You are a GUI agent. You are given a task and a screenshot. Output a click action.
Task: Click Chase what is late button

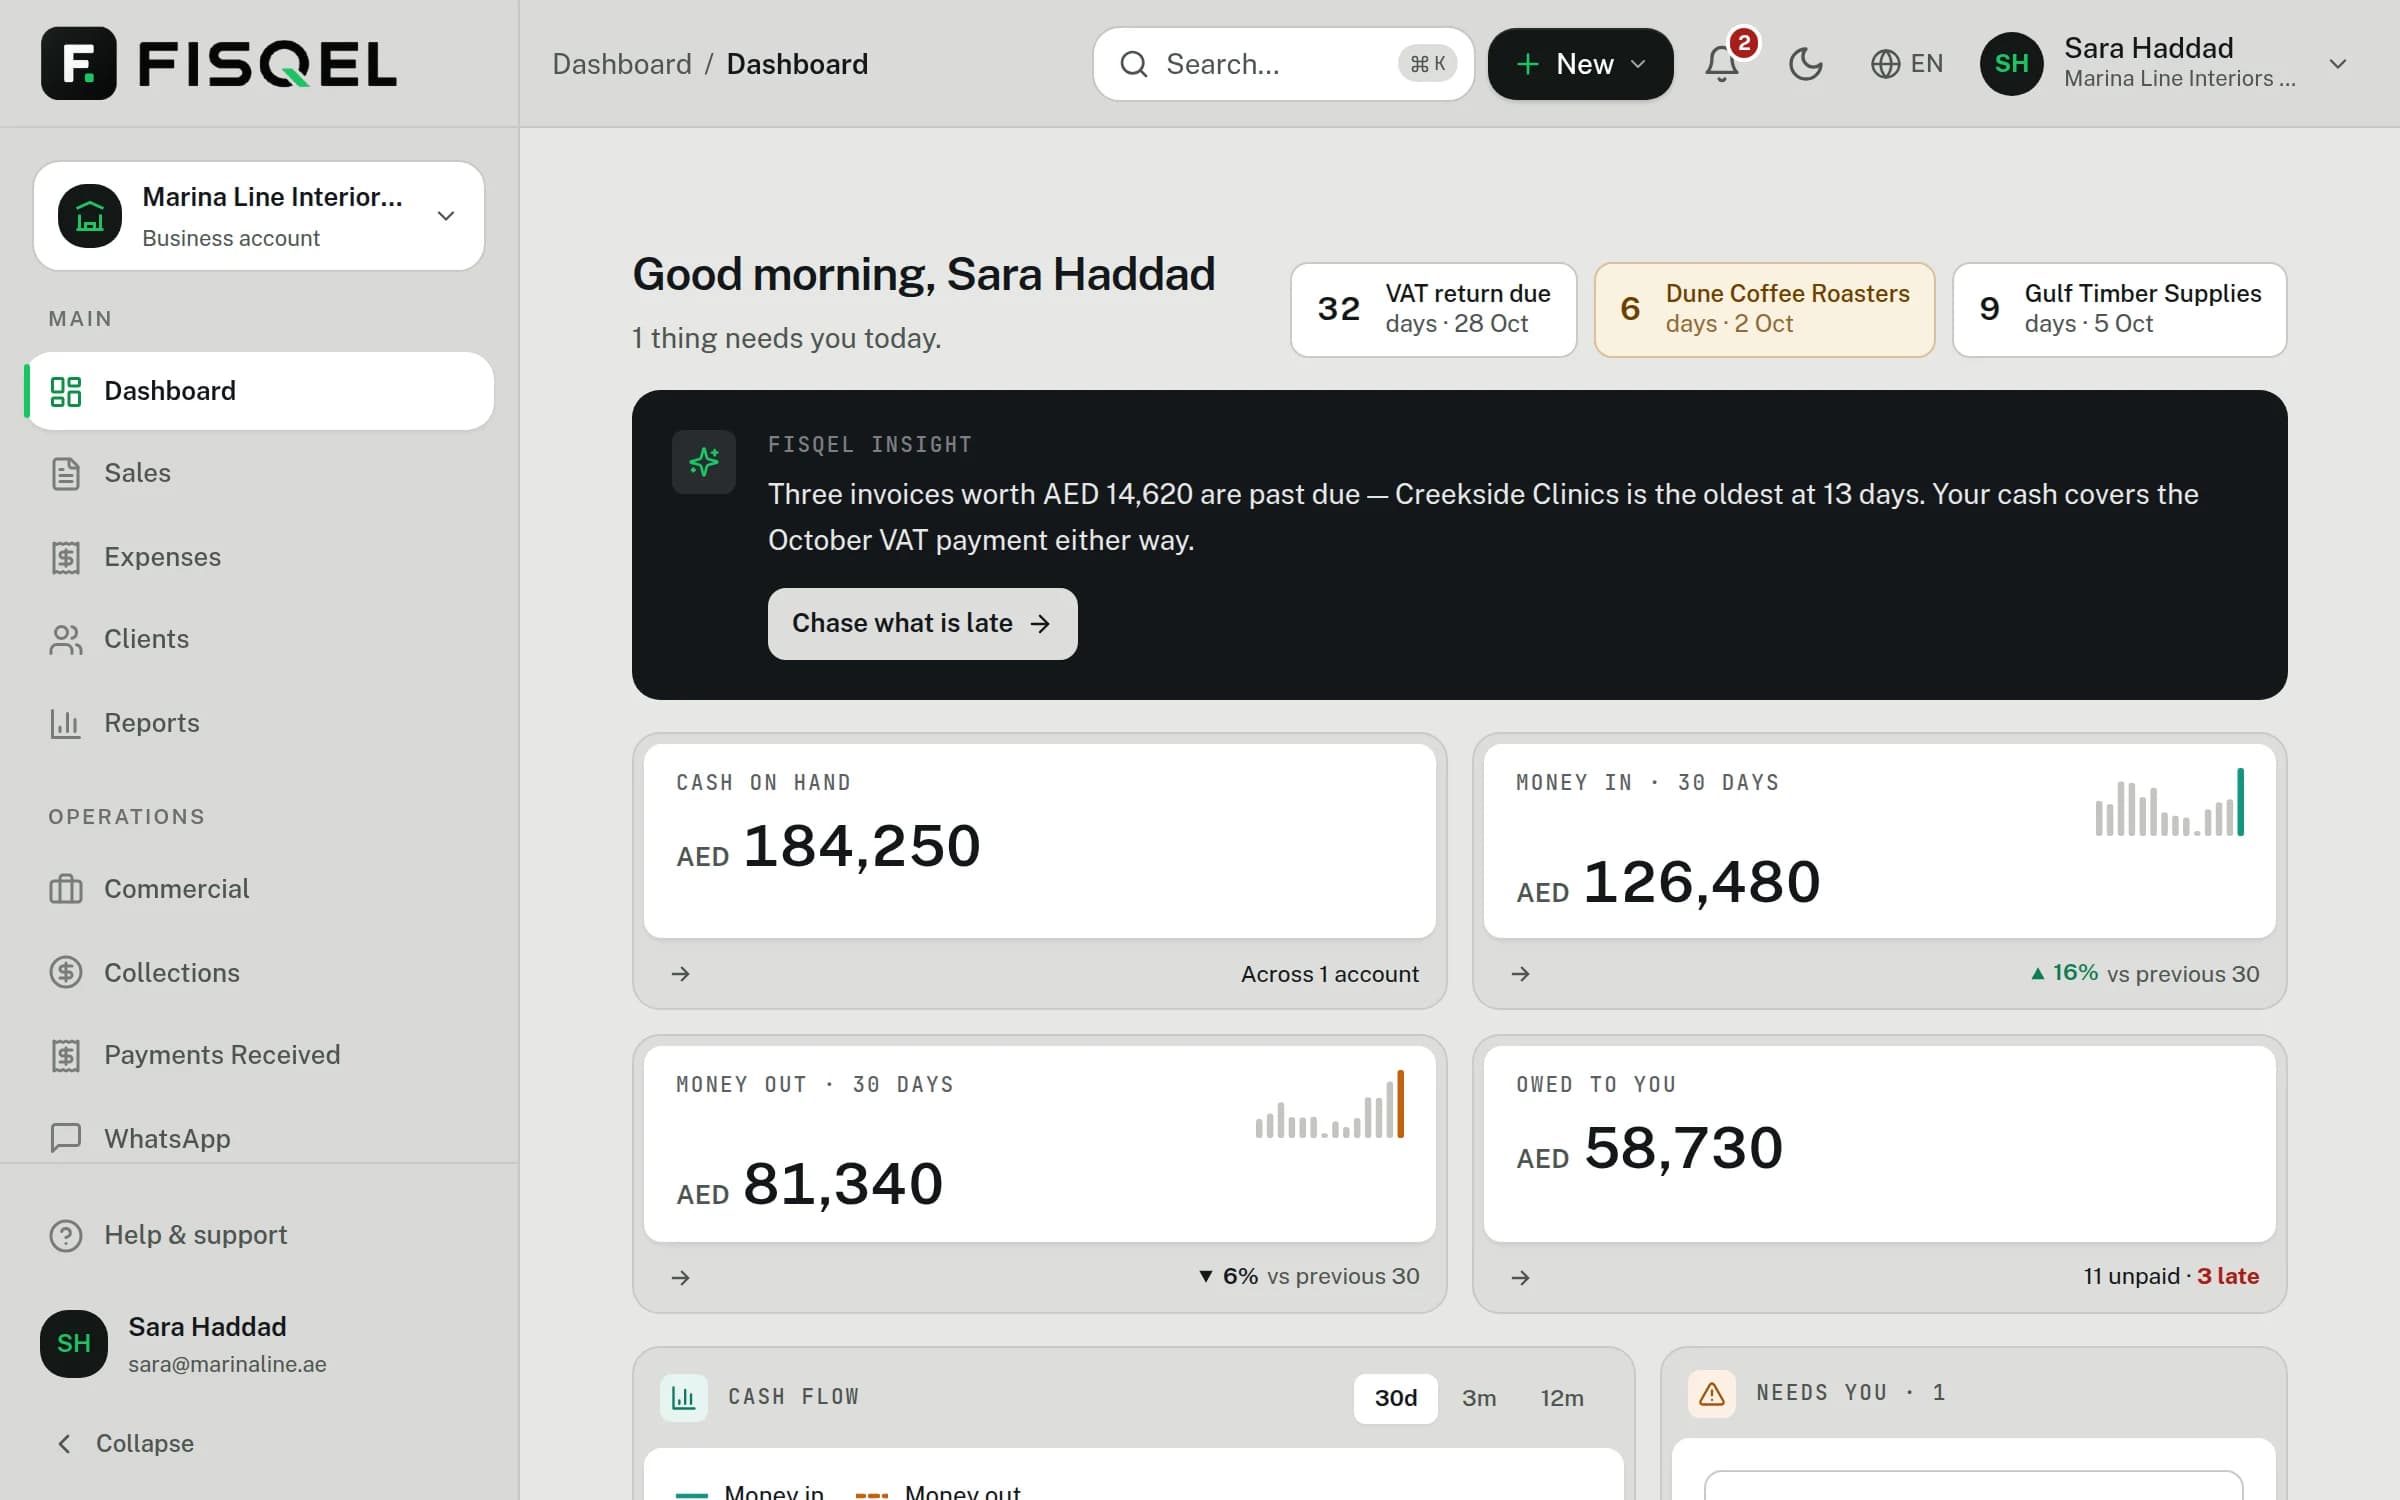(922, 623)
